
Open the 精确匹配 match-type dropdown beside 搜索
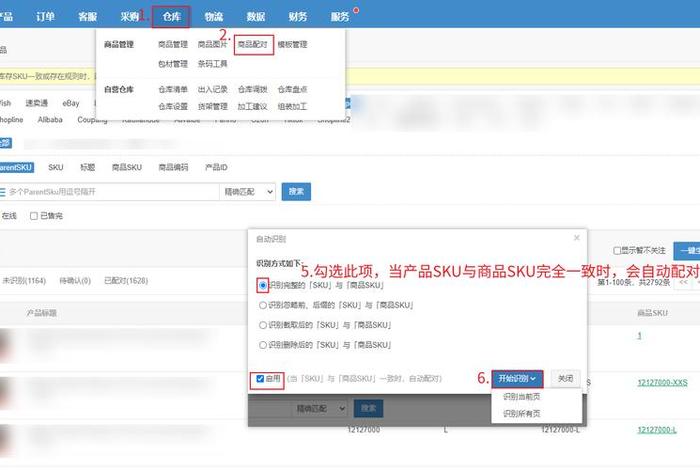[x=248, y=192]
